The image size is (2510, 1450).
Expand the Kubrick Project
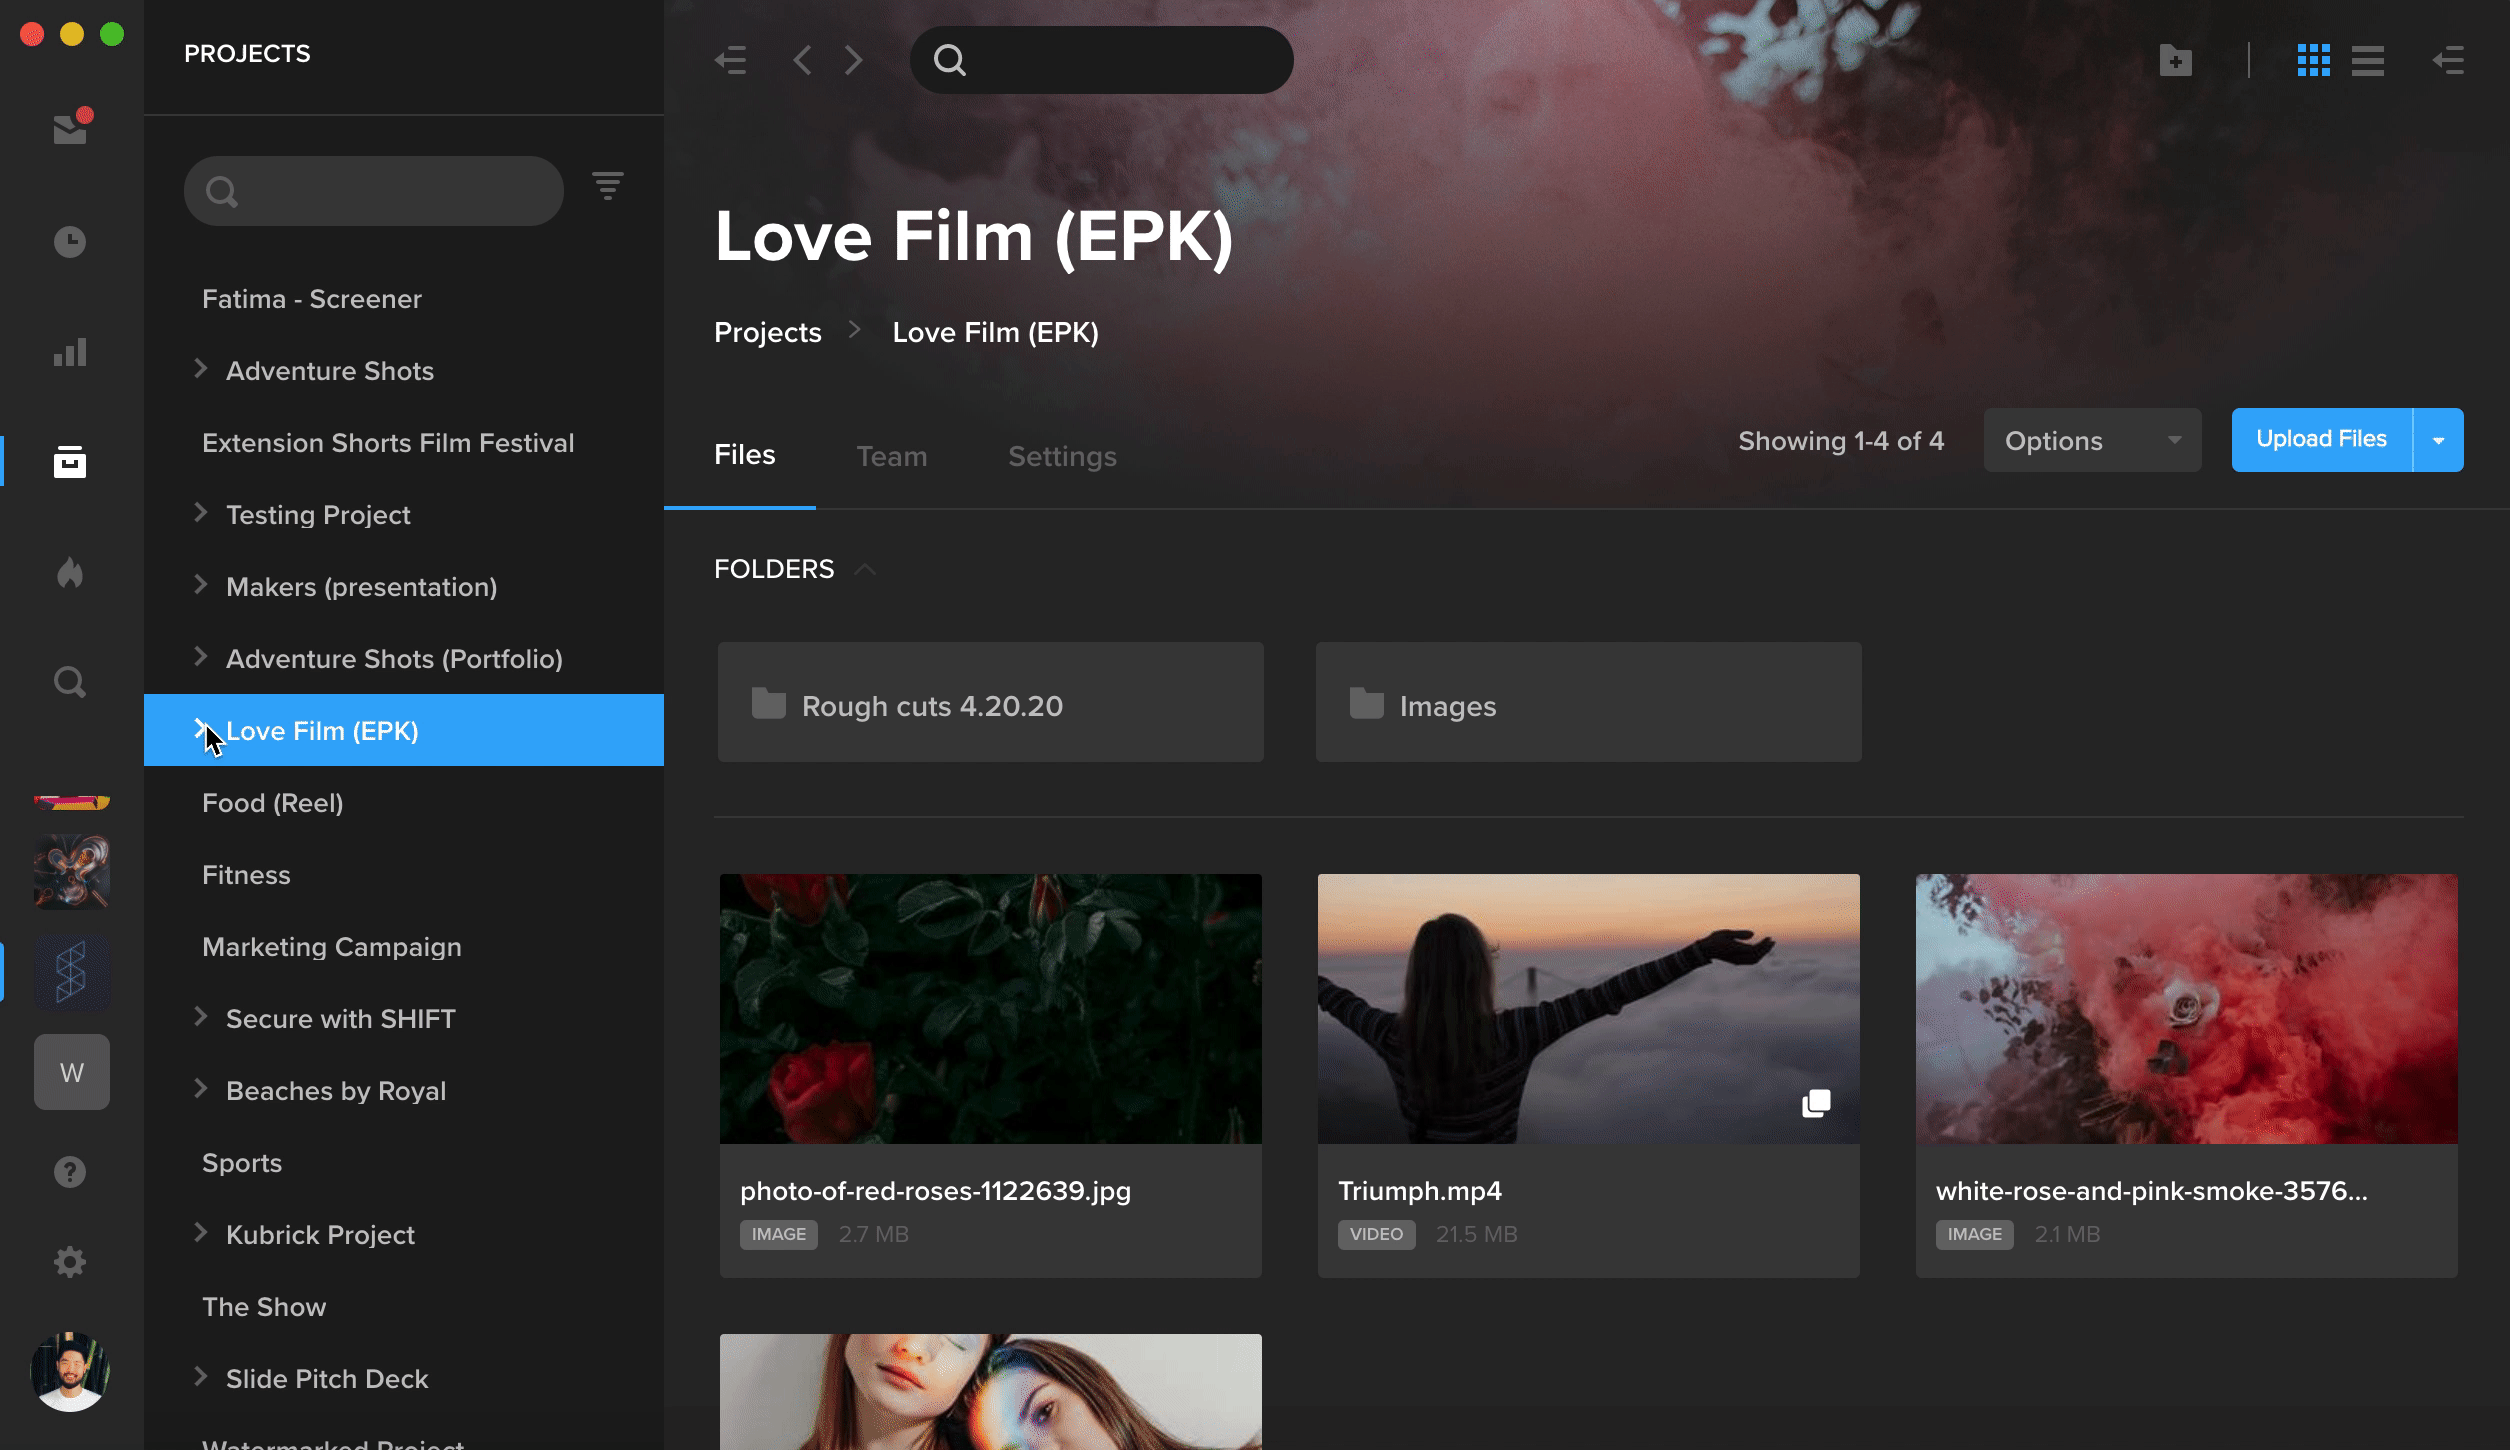pos(200,1233)
